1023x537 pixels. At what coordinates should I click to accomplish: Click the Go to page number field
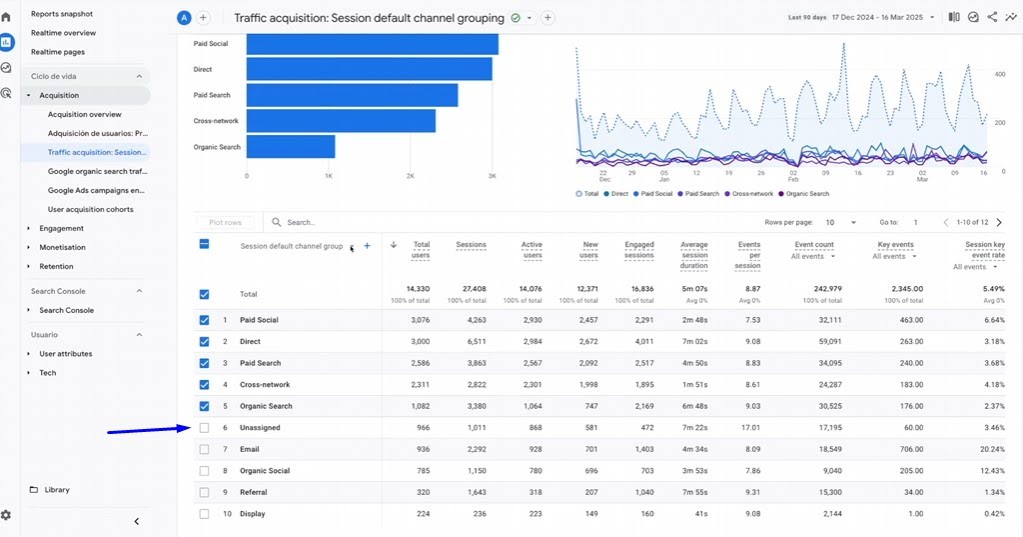[x=915, y=222]
